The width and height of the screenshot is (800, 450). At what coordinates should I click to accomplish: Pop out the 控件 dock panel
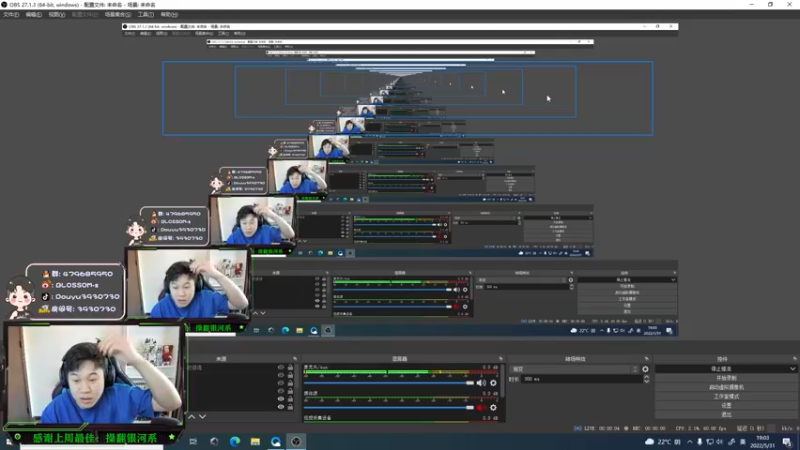coord(794,359)
